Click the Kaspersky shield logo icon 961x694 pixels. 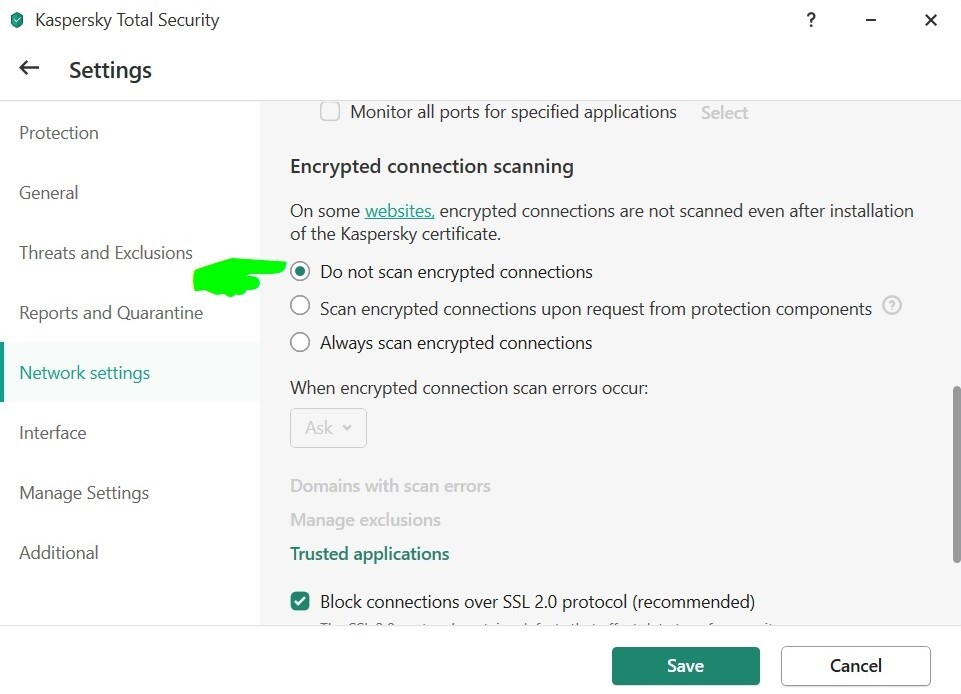[x=16, y=20]
